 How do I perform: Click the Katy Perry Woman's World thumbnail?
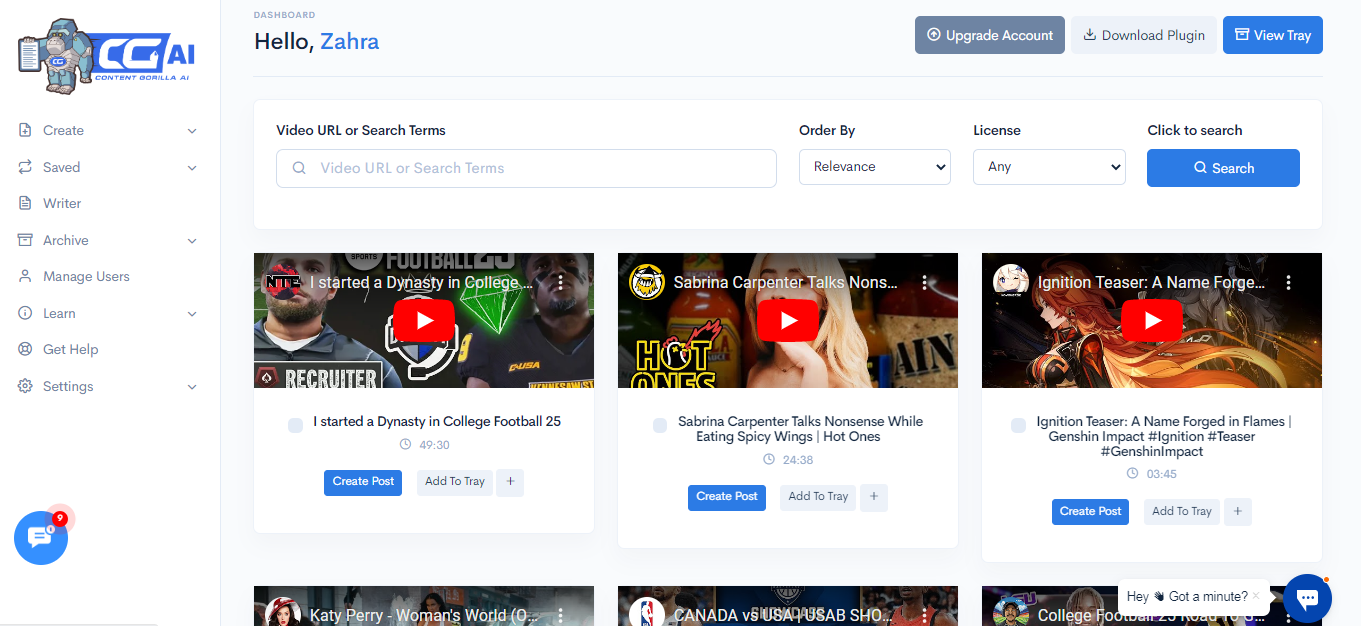click(x=424, y=606)
